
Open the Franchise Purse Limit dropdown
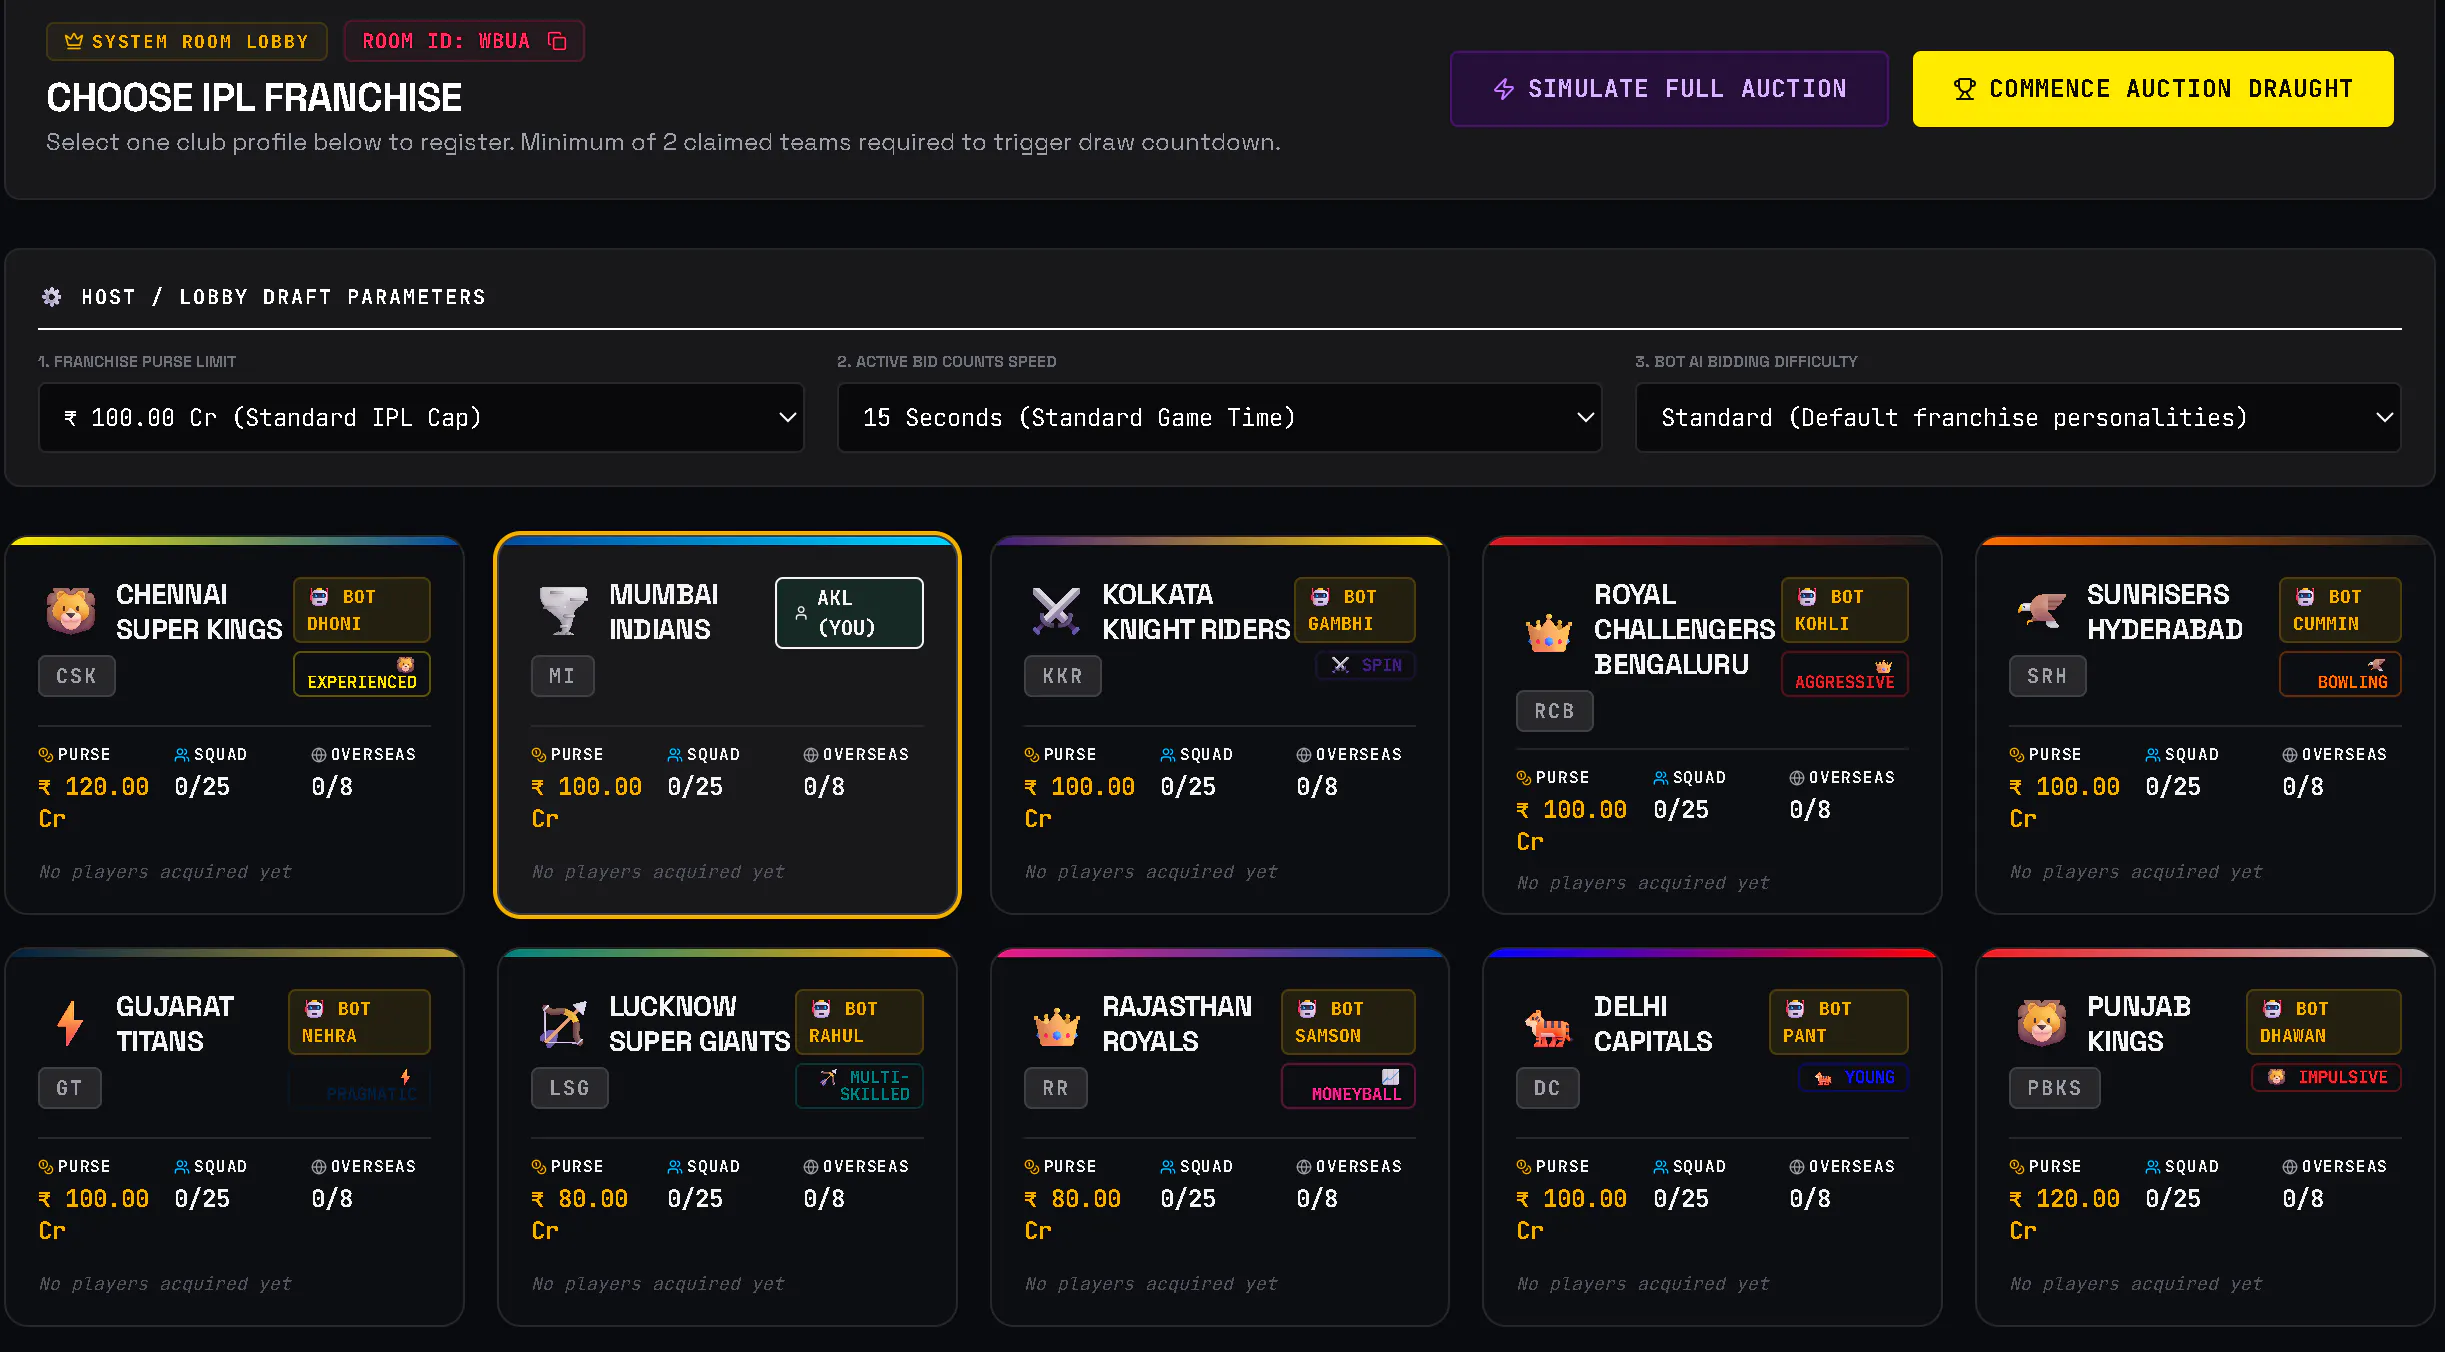coord(421,418)
